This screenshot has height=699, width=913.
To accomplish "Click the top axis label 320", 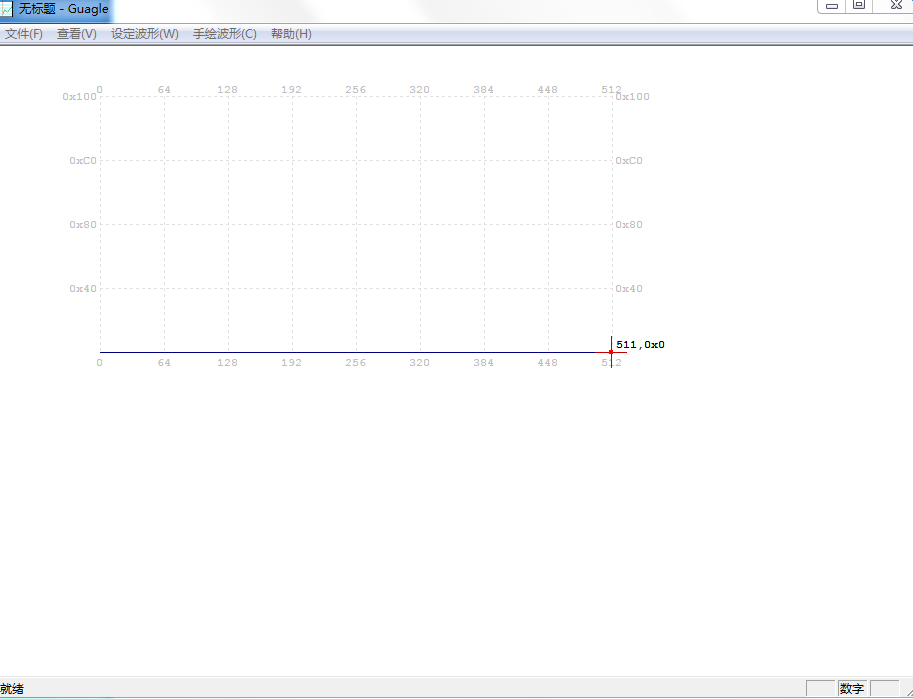I will 419,90.
